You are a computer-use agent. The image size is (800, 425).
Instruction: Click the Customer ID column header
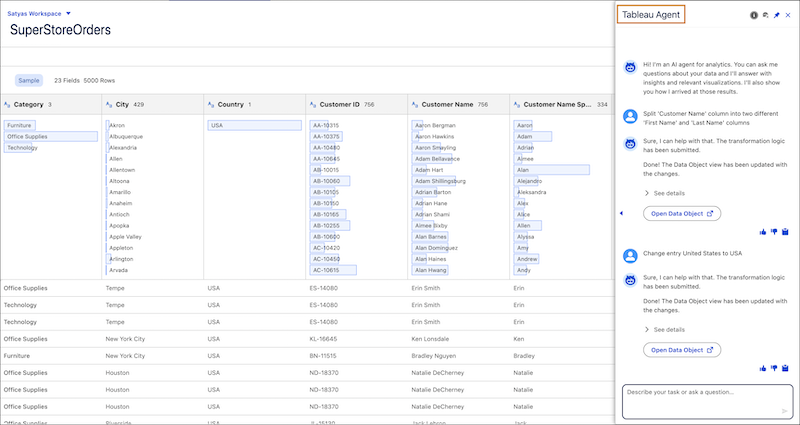(x=357, y=105)
